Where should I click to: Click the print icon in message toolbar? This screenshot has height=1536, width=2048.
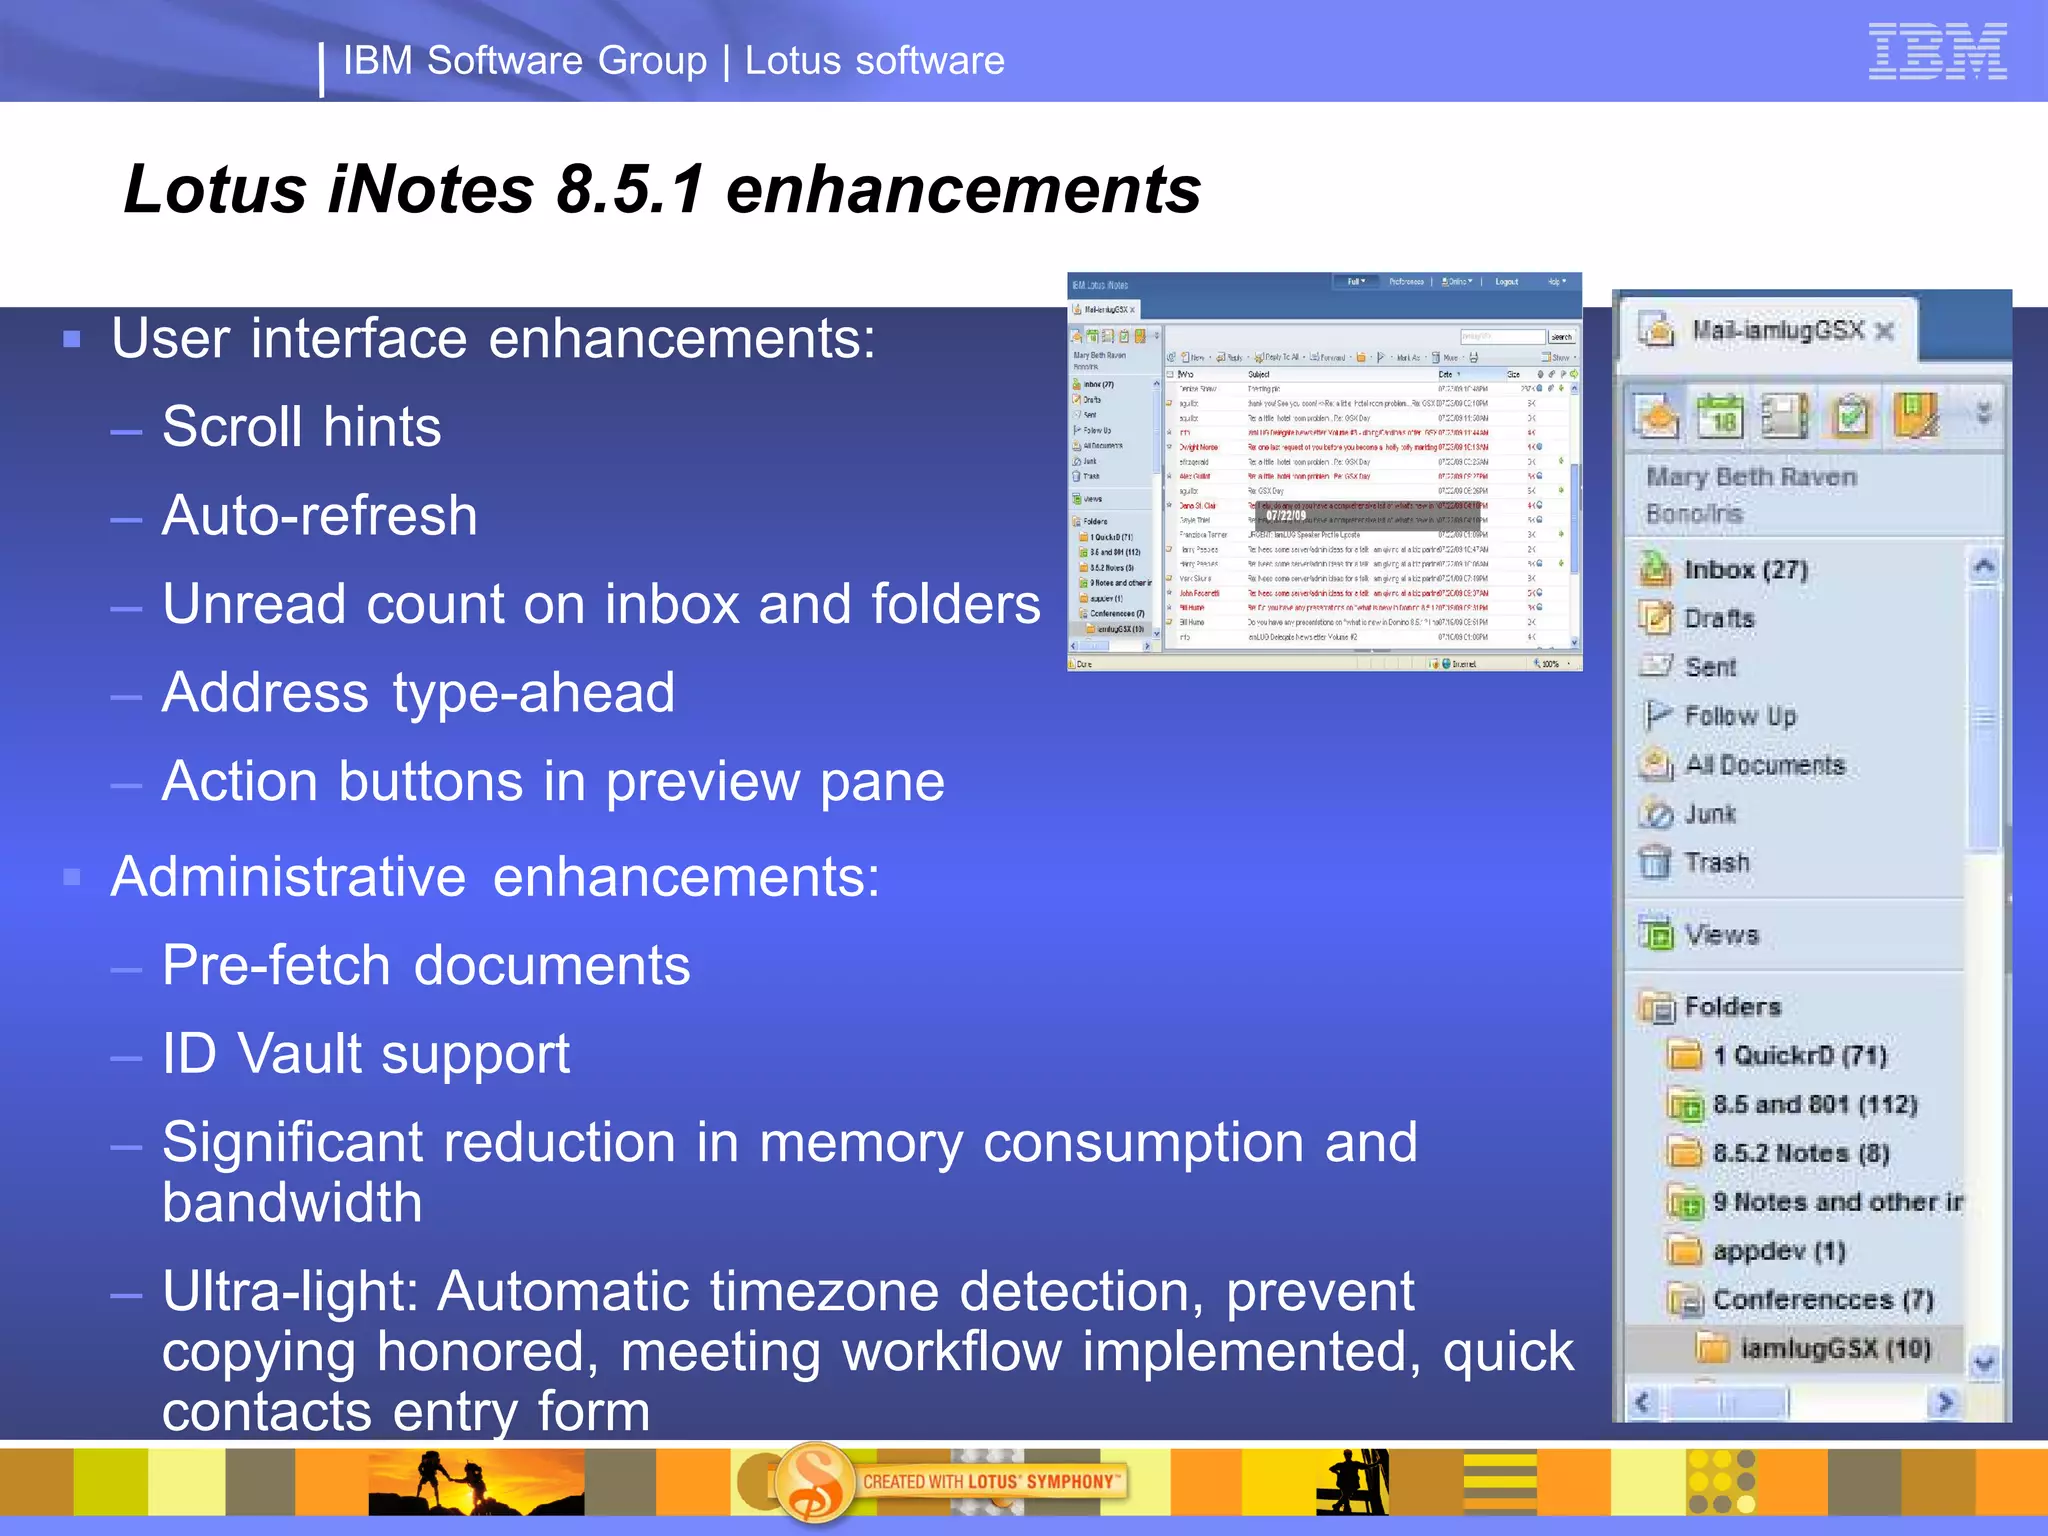click(1474, 357)
